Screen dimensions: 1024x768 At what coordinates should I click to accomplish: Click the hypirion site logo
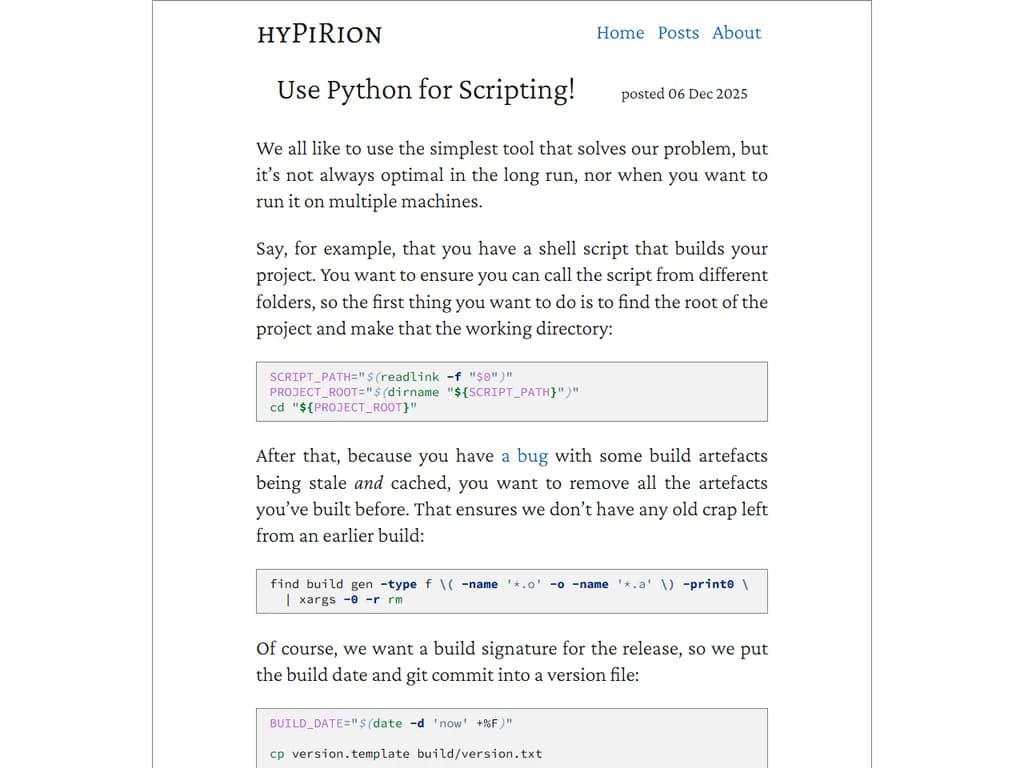tap(319, 34)
